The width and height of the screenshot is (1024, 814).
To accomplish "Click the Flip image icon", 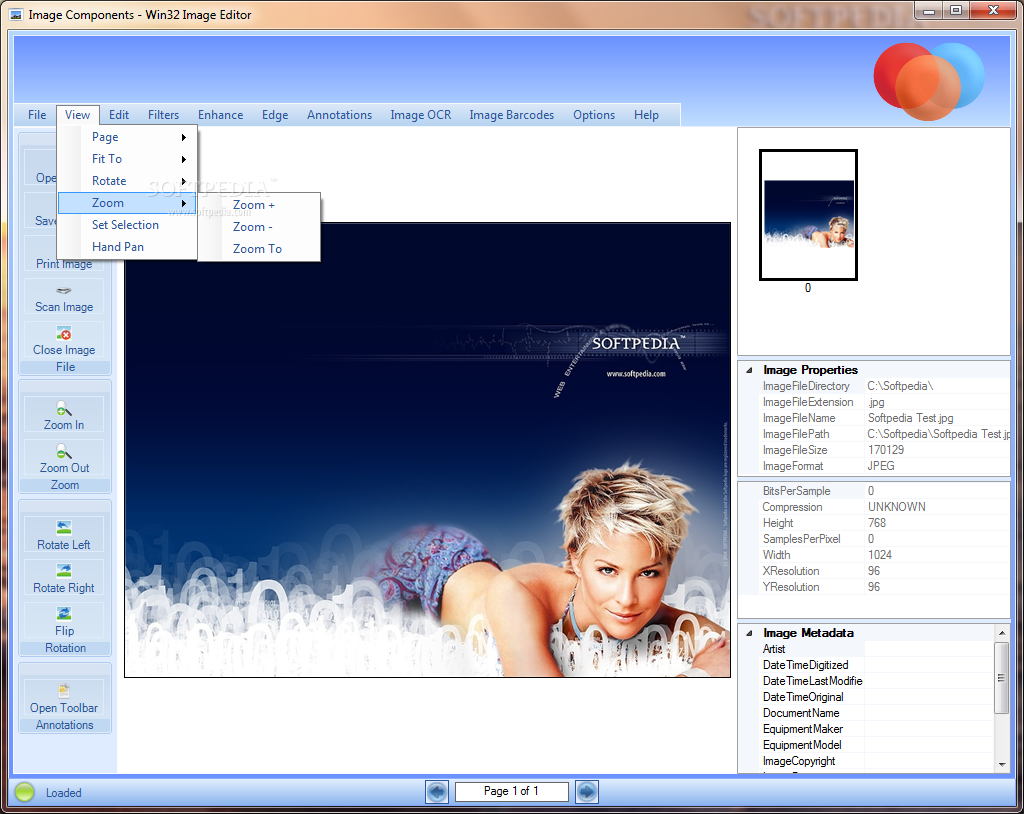I will click(x=64, y=614).
